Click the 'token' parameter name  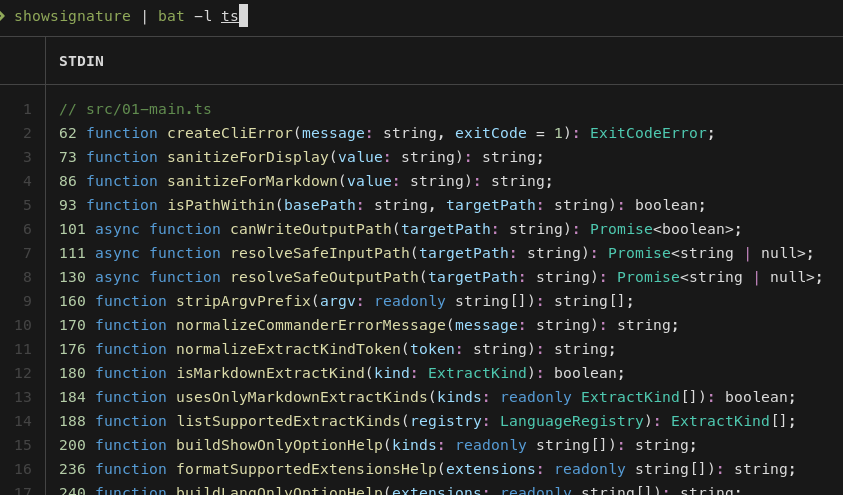click(432, 349)
